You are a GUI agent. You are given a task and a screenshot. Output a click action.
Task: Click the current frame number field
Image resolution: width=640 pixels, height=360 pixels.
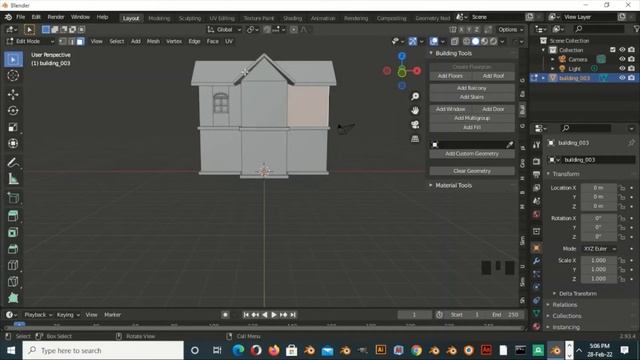pyautogui.click(x=414, y=315)
